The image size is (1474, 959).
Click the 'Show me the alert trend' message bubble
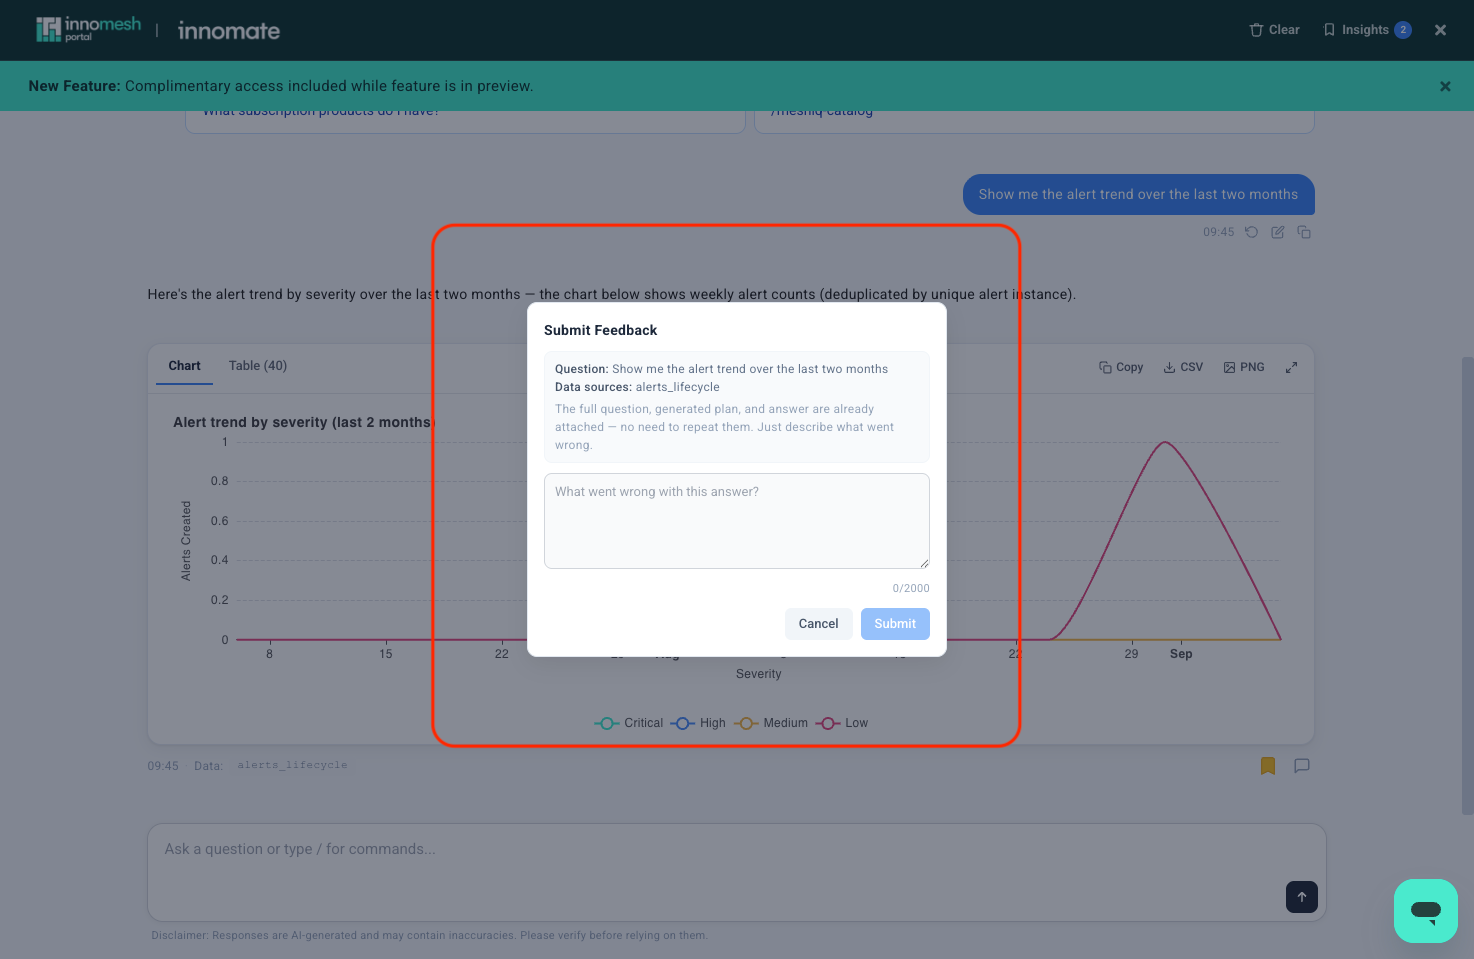(1138, 195)
